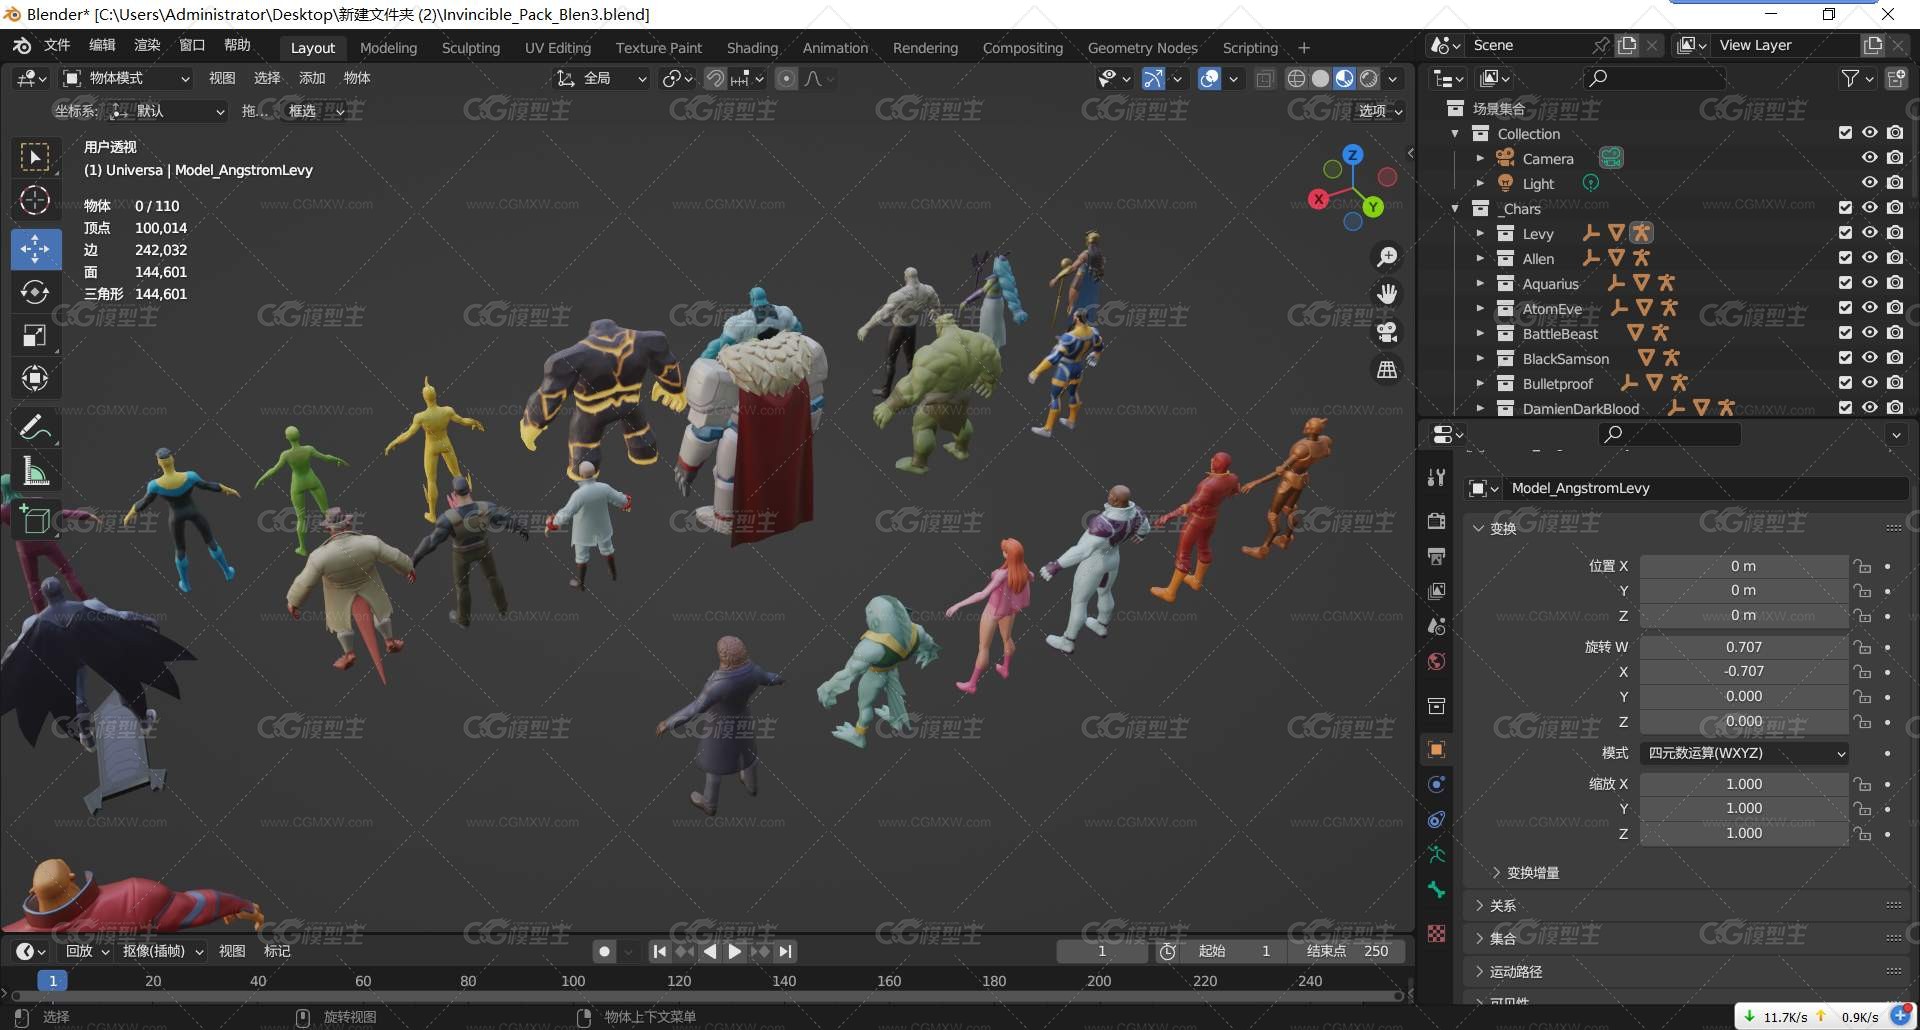The image size is (1920, 1030).
Task: Select the Measure tool
Action: tap(35, 471)
